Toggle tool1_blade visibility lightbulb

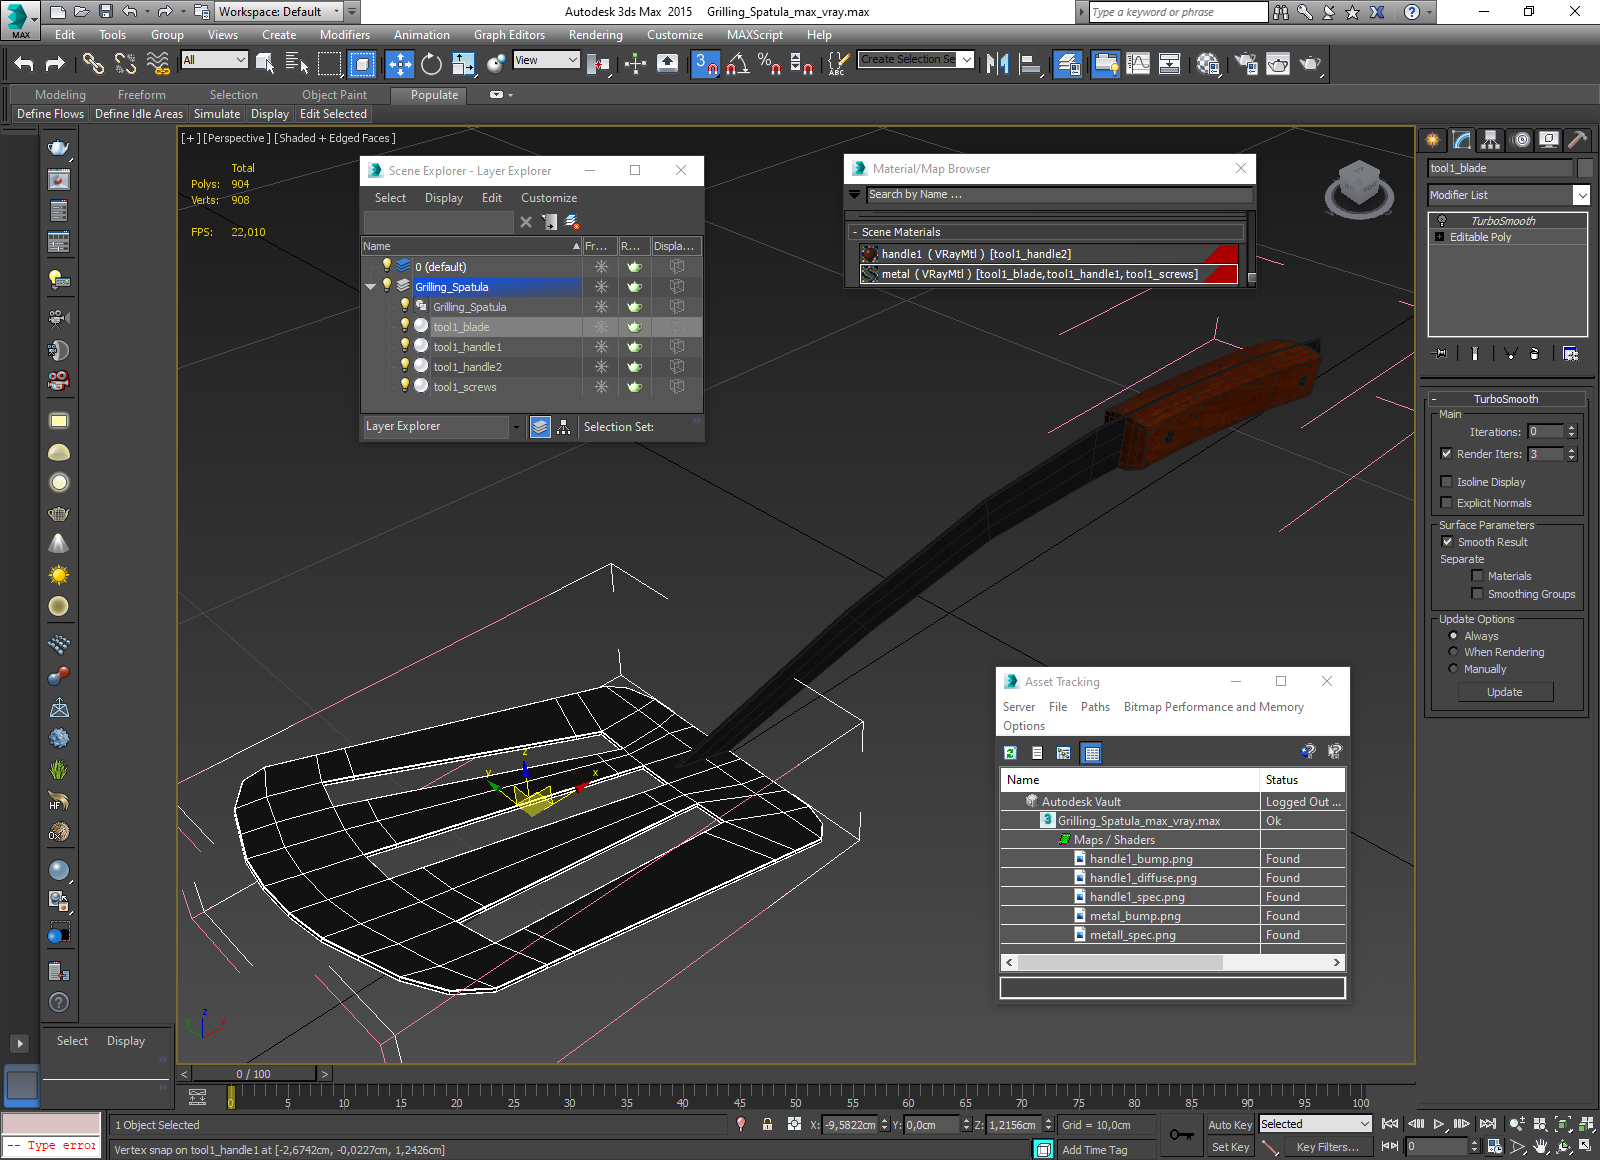coord(405,326)
